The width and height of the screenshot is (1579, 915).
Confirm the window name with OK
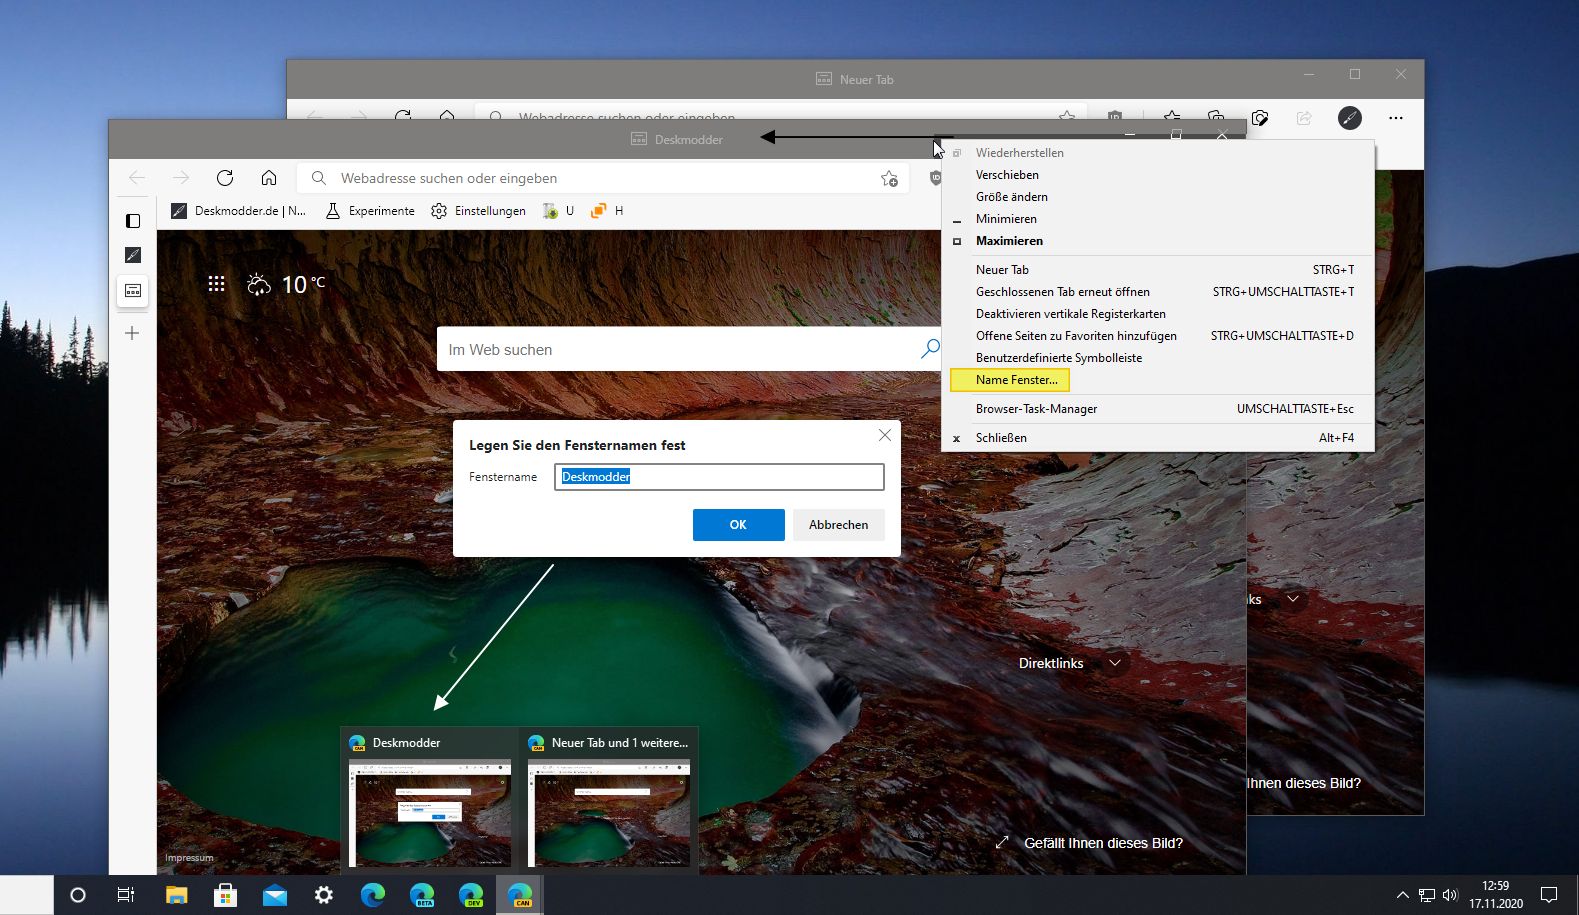pos(738,525)
